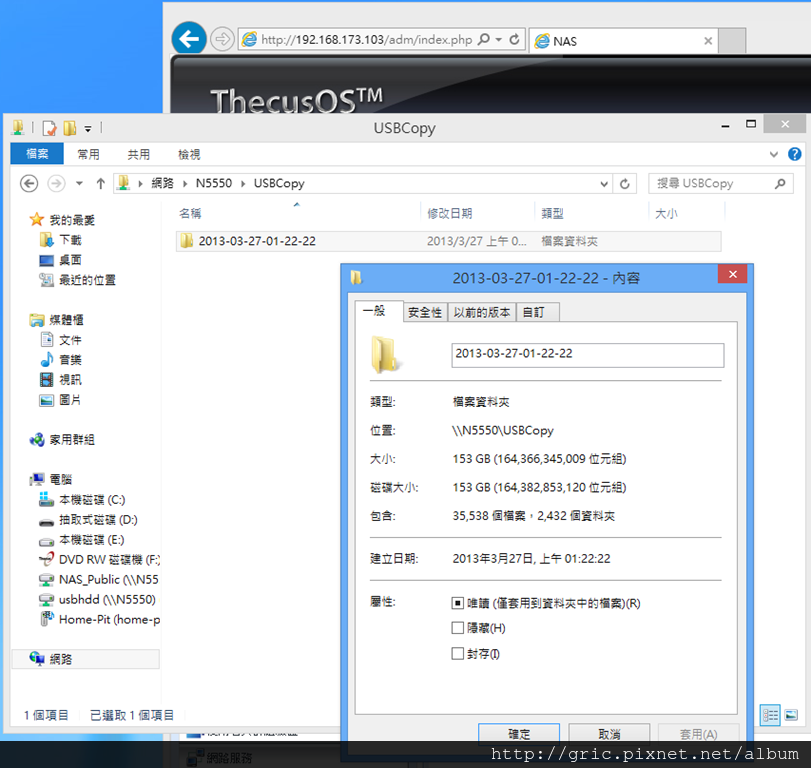
Task: Click the Explorer refresh button
Action: click(x=625, y=184)
